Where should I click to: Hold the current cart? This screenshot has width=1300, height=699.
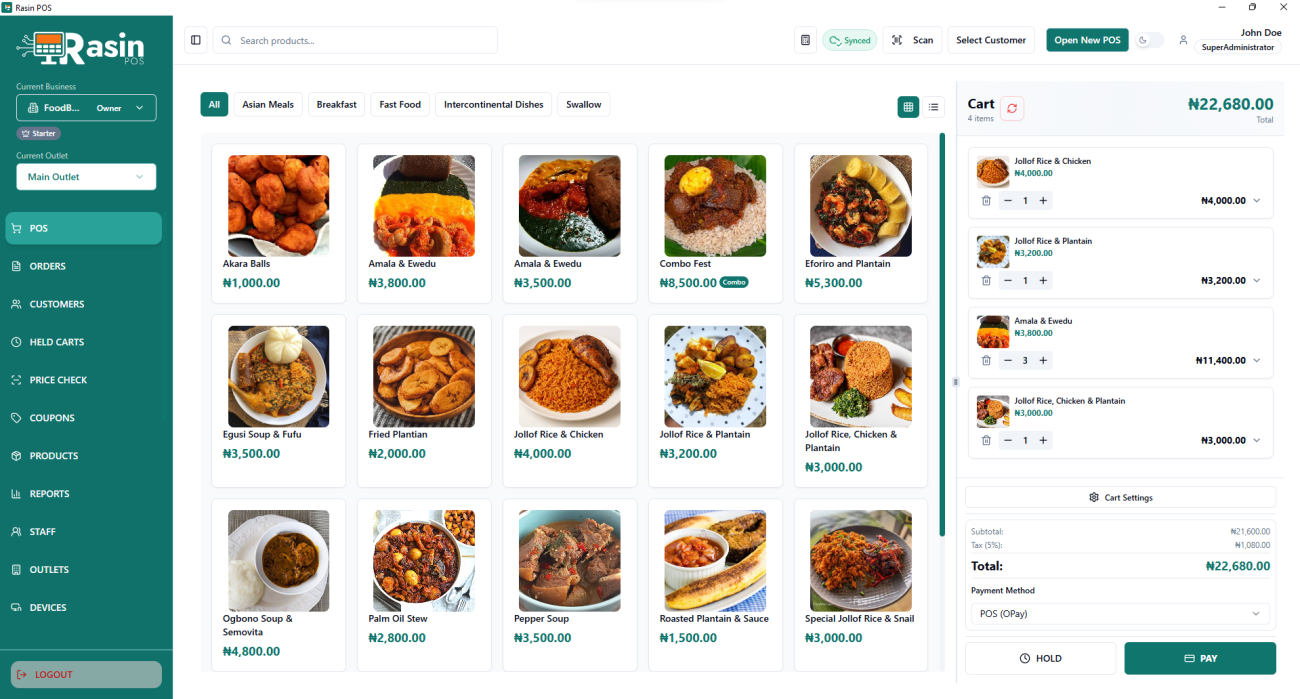click(1040, 658)
